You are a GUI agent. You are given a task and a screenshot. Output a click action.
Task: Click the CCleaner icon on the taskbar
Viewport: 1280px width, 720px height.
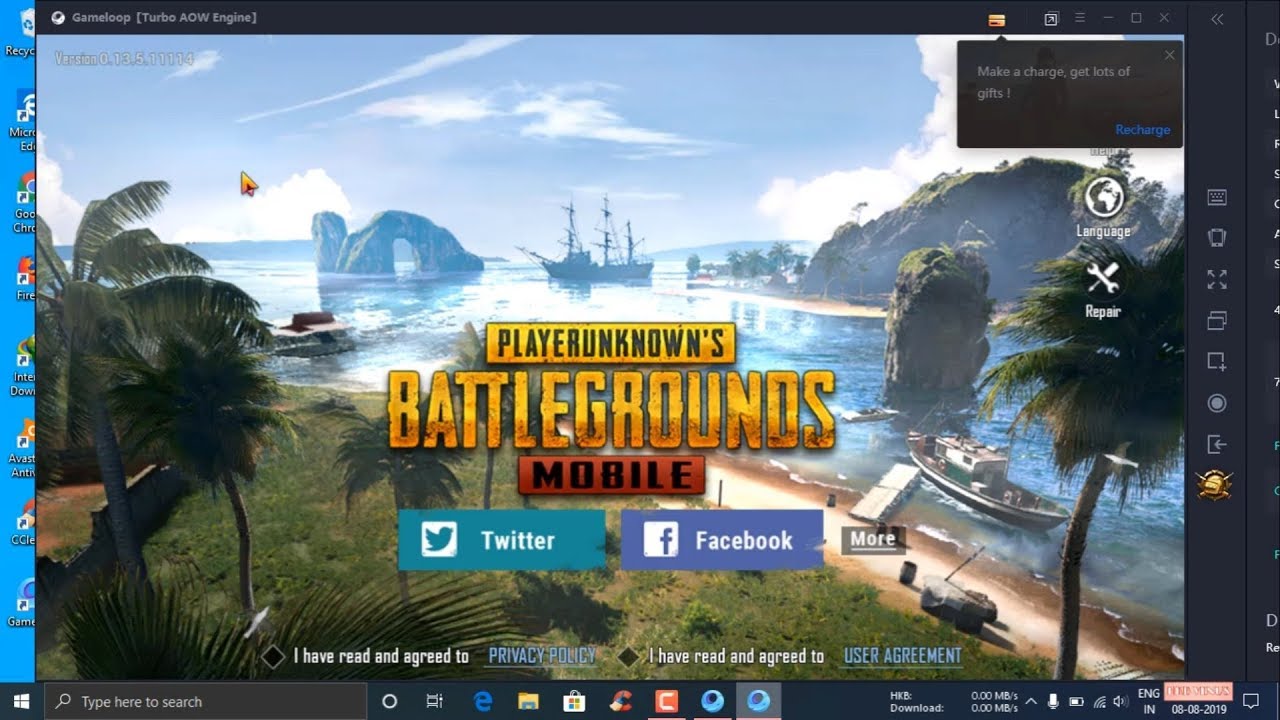pyautogui.click(x=621, y=701)
